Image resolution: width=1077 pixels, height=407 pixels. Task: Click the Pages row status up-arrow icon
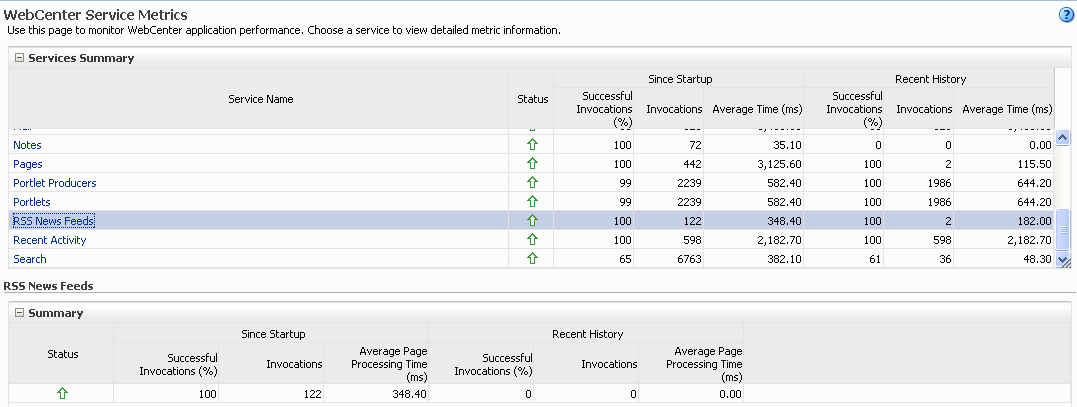(x=532, y=164)
